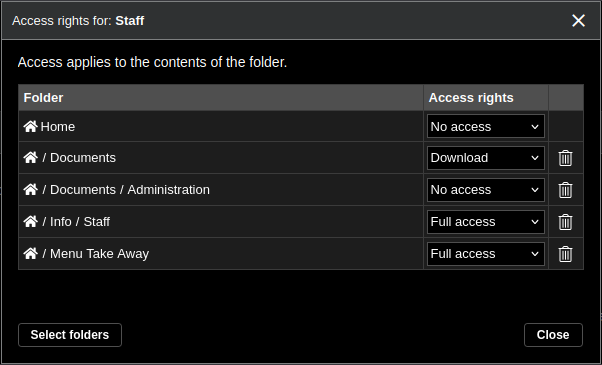Click the house icon beside Home
Viewport: 602px width, 365px height.
(30, 126)
